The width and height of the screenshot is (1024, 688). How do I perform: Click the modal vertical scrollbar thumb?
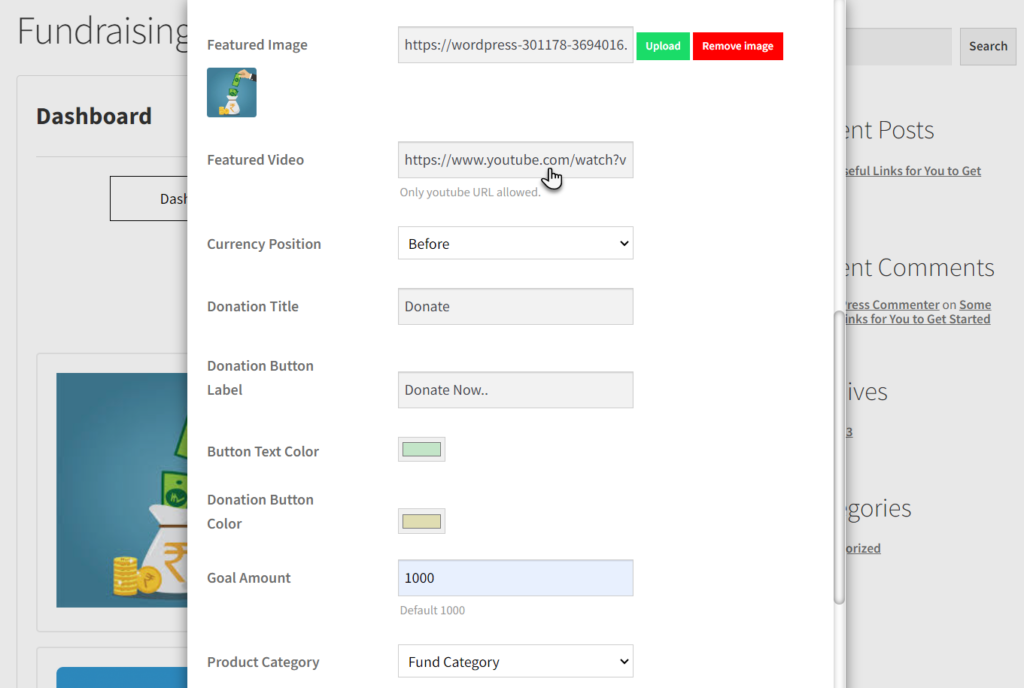click(839, 458)
